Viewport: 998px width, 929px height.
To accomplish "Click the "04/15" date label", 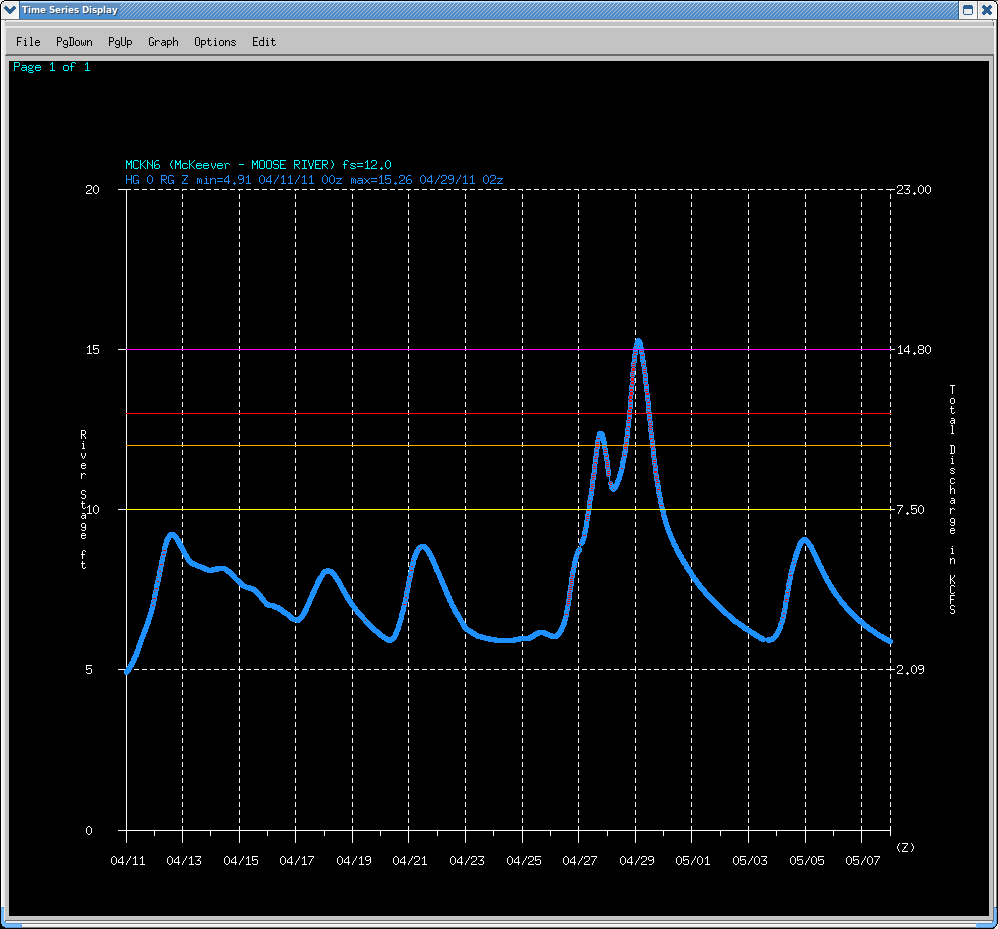I will tap(241, 861).
